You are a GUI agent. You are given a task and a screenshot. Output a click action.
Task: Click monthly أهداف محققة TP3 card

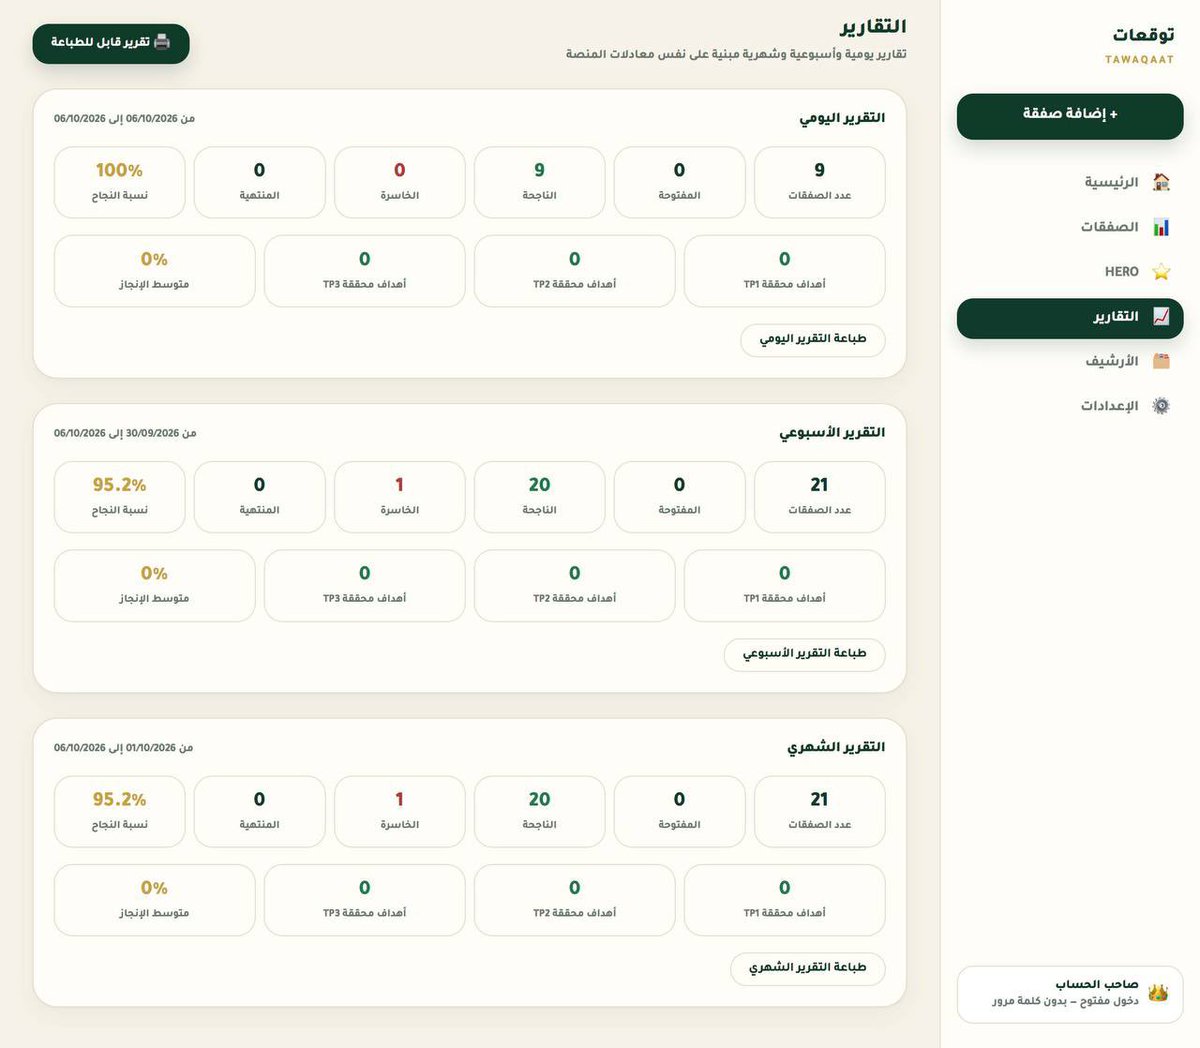pos(364,900)
